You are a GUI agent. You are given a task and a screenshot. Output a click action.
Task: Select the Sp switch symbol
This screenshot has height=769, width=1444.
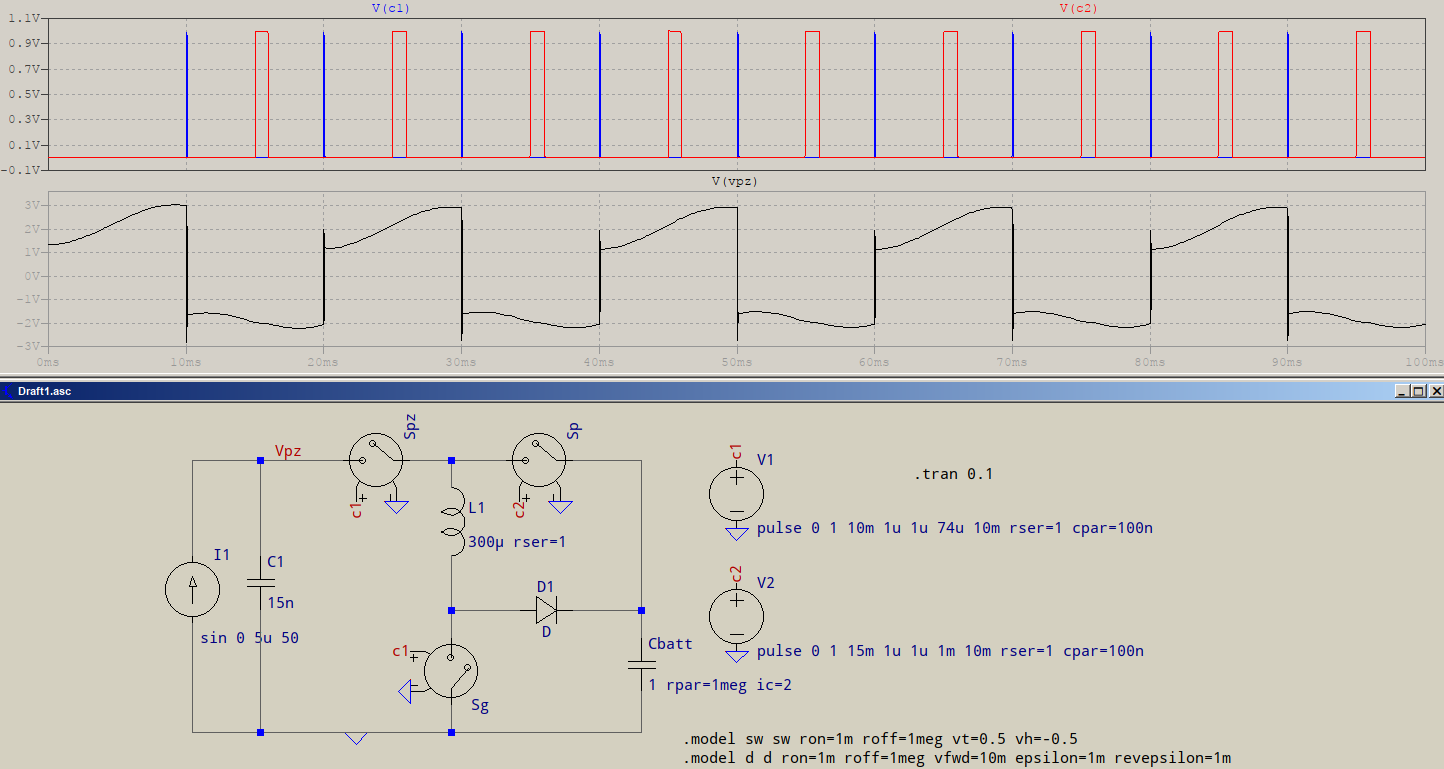coord(539,460)
